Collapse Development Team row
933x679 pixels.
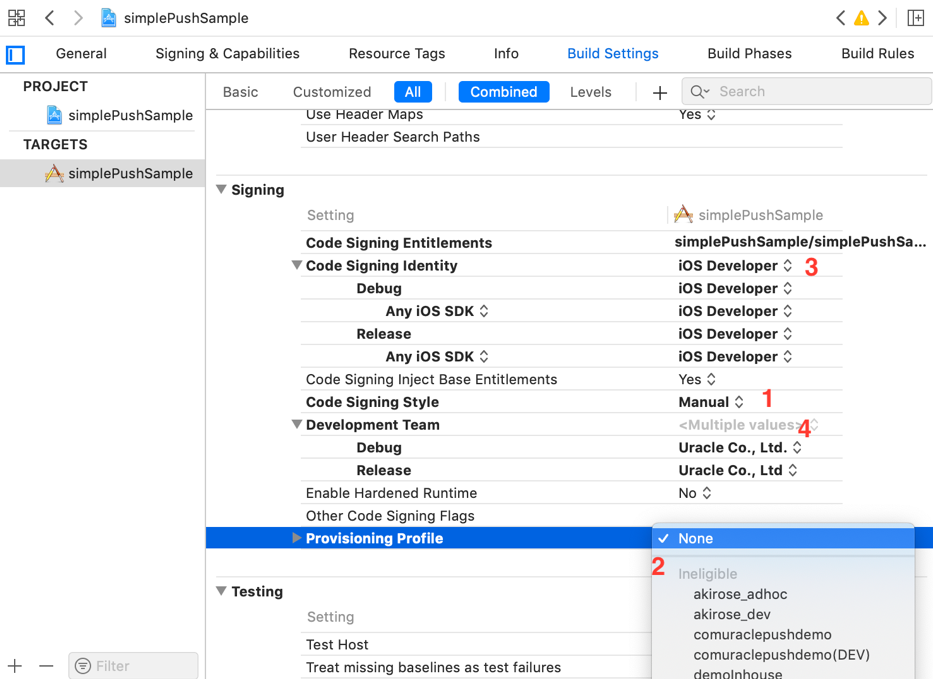click(296, 425)
